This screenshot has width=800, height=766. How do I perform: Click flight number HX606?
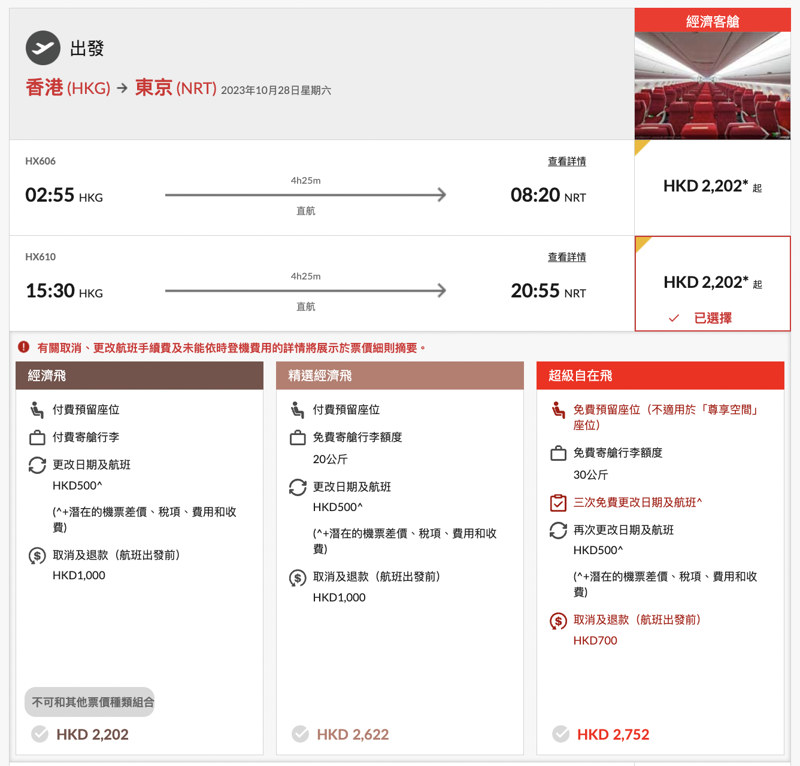[x=40, y=161]
